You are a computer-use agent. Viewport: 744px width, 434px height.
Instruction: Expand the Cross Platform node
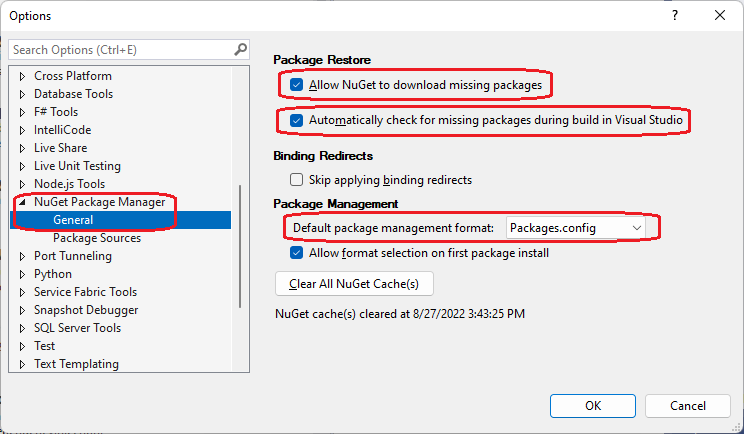point(22,76)
